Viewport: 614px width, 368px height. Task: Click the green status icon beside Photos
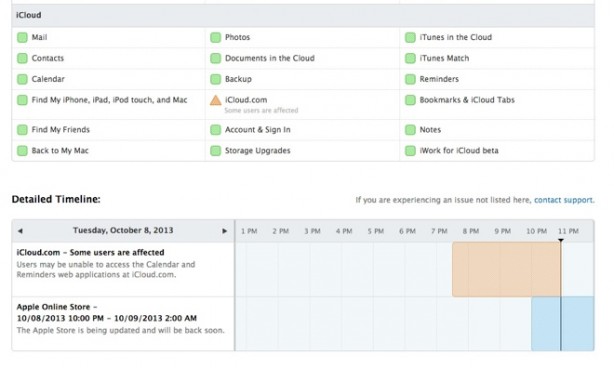215,38
